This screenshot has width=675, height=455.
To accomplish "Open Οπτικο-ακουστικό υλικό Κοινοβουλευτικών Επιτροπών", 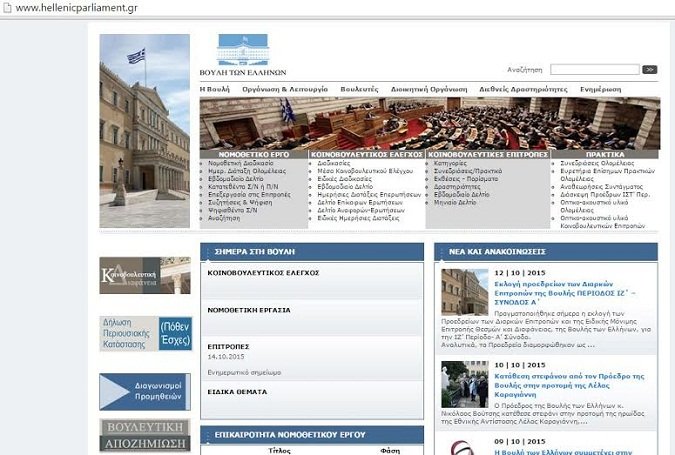I will pyautogui.click(x=603, y=222).
